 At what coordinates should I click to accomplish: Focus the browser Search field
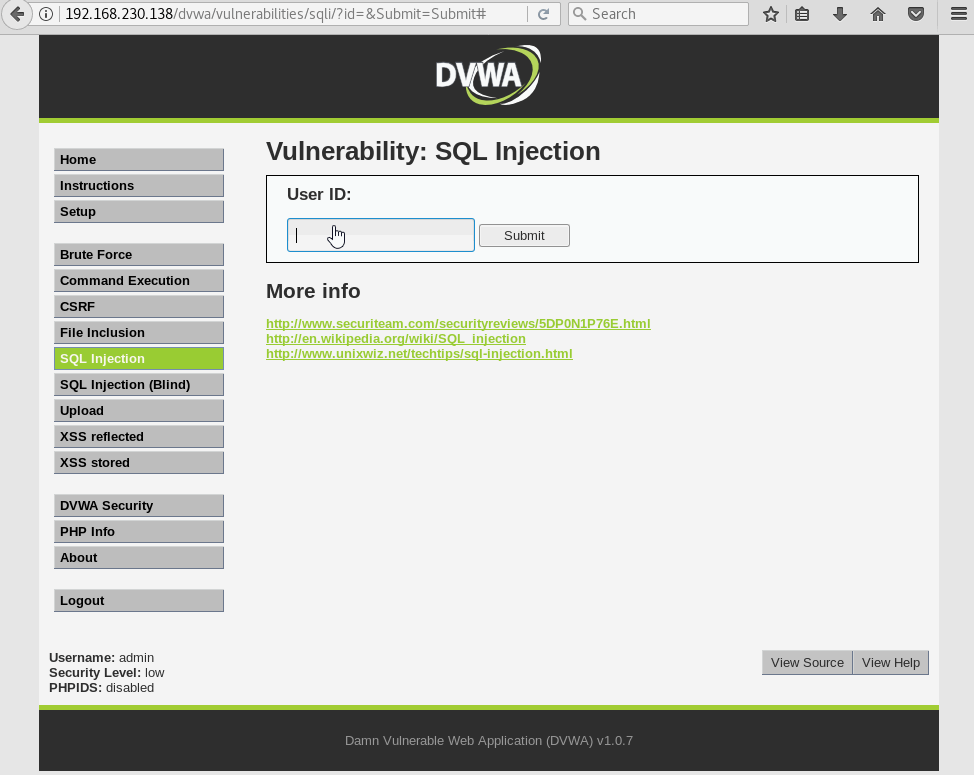click(x=658, y=14)
